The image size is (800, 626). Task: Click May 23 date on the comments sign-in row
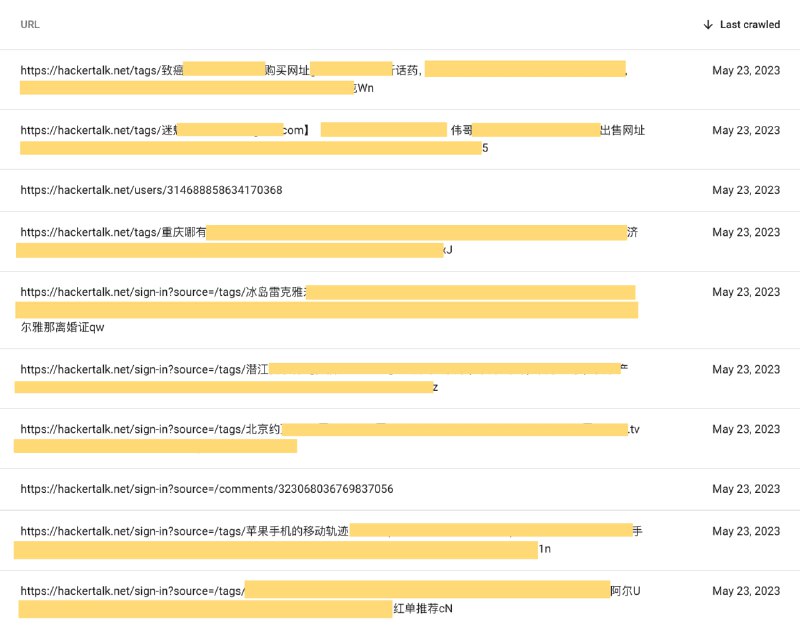click(x=747, y=489)
